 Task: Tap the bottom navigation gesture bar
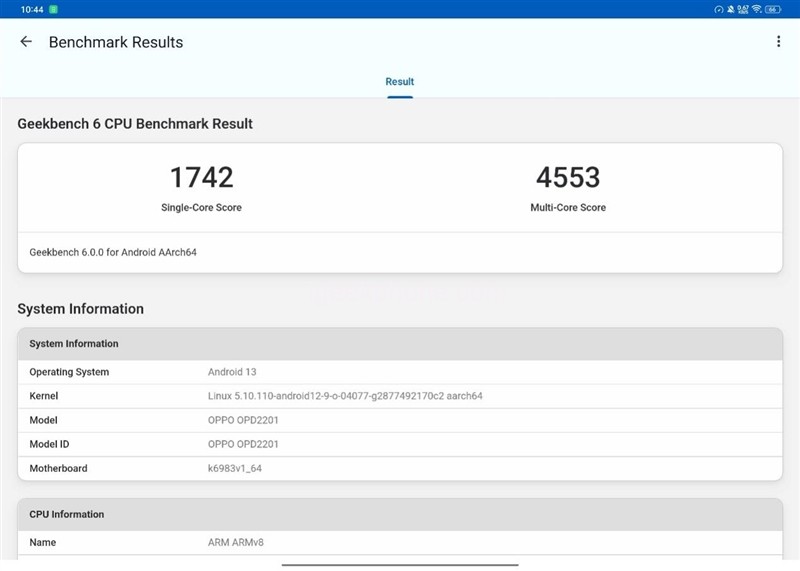click(400, 565)
